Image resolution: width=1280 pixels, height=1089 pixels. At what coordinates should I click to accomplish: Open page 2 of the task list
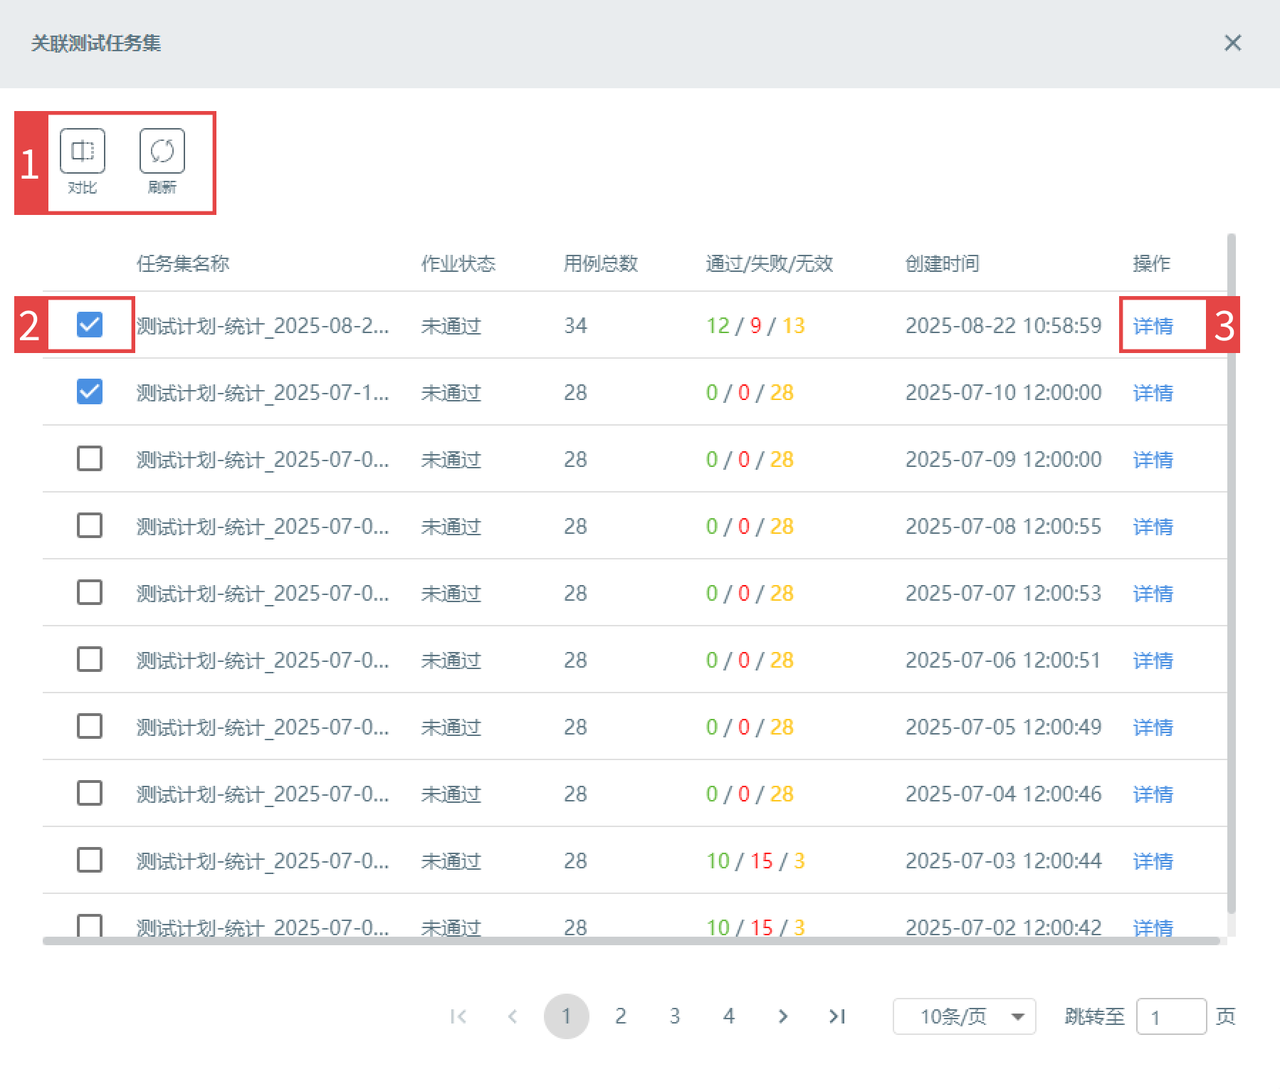pos(620,1017)
